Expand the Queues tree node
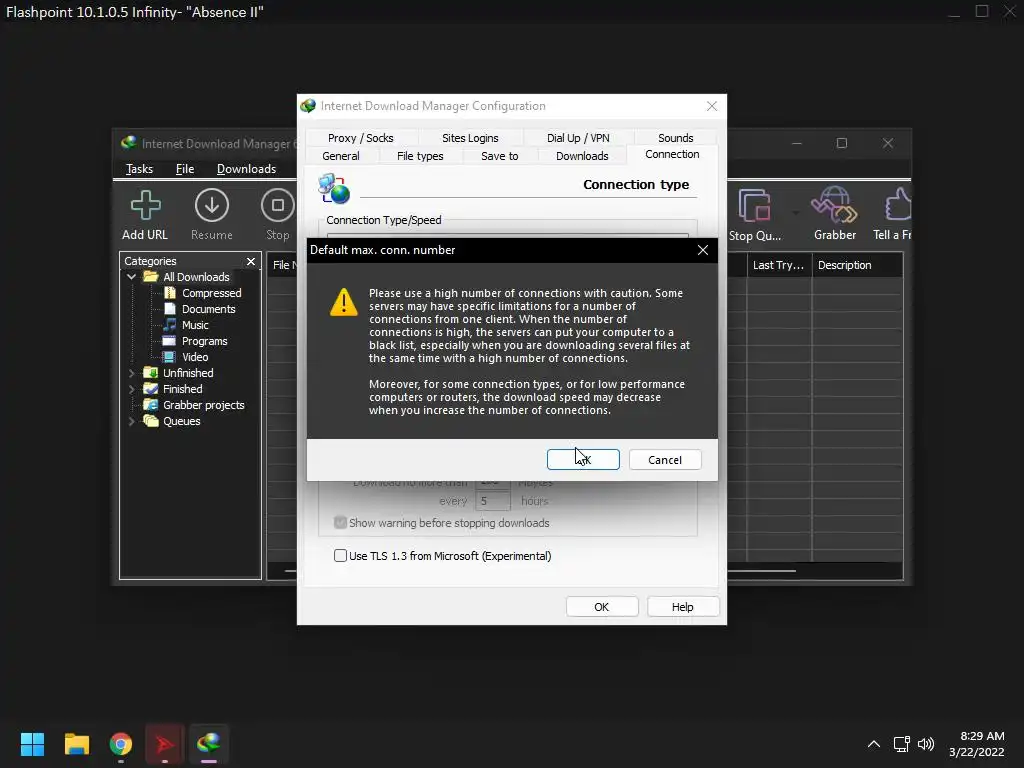Image resolution: width=1024 pixels, height=768 pixels. pyautogui.click(x=131, y=421)
